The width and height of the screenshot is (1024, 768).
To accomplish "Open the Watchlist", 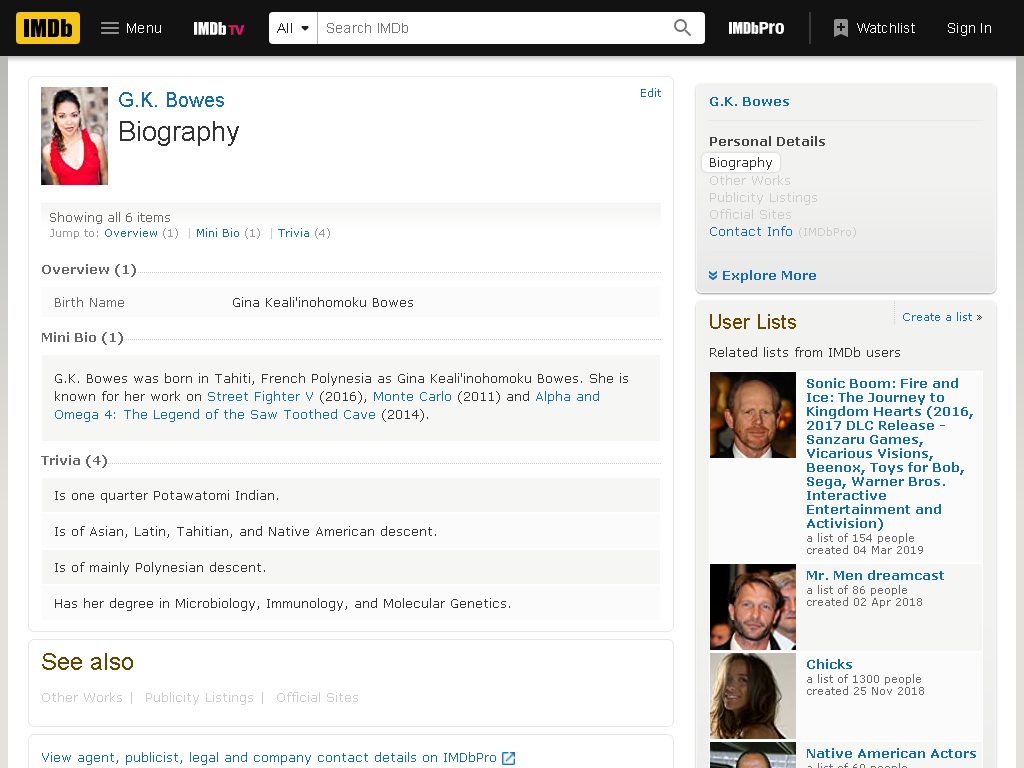I will (874, 28).
